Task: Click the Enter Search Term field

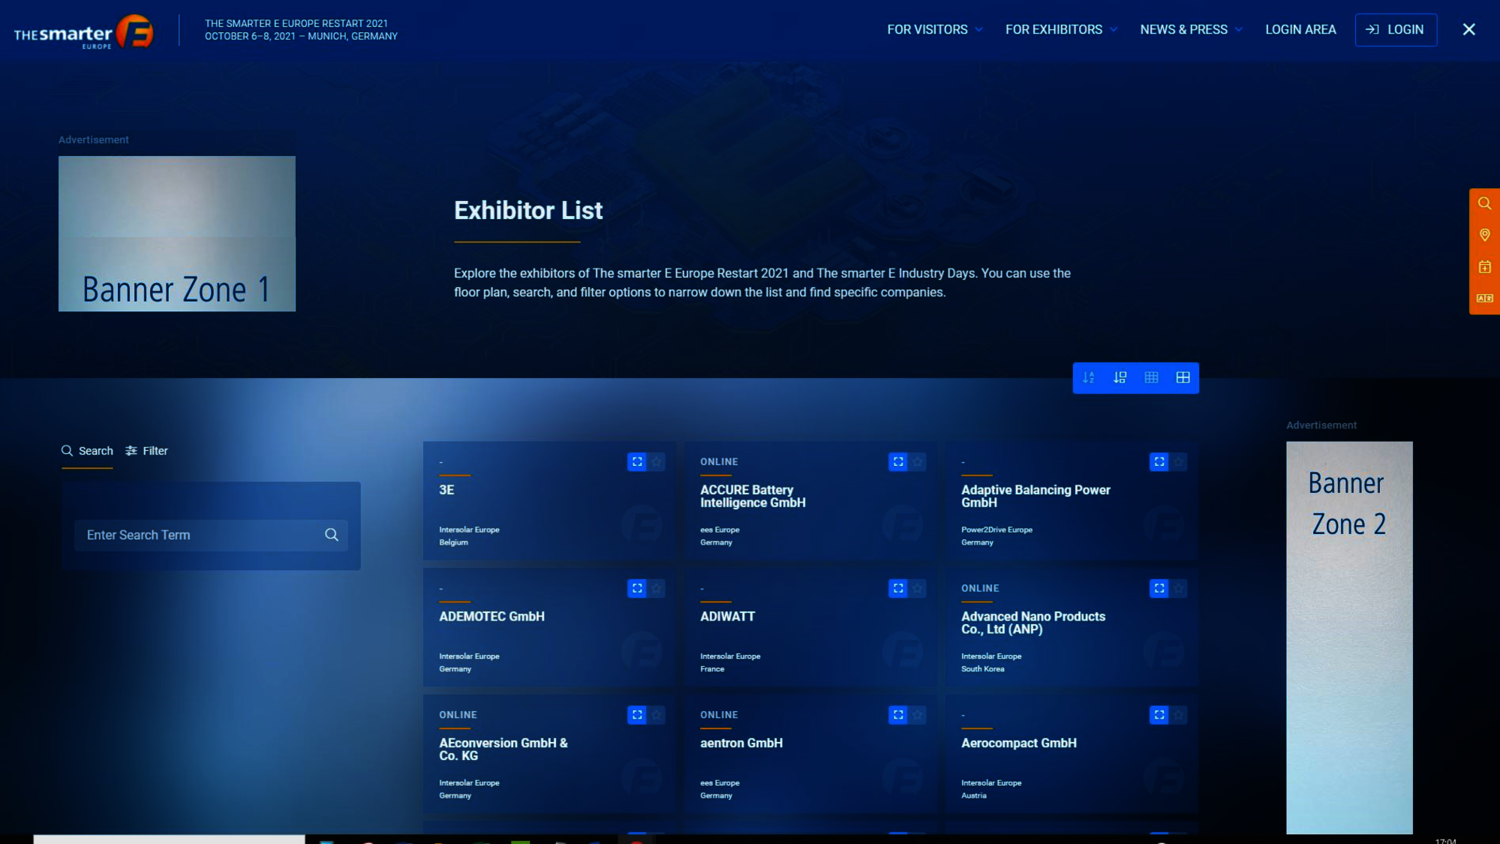Action: coord(211,535)
